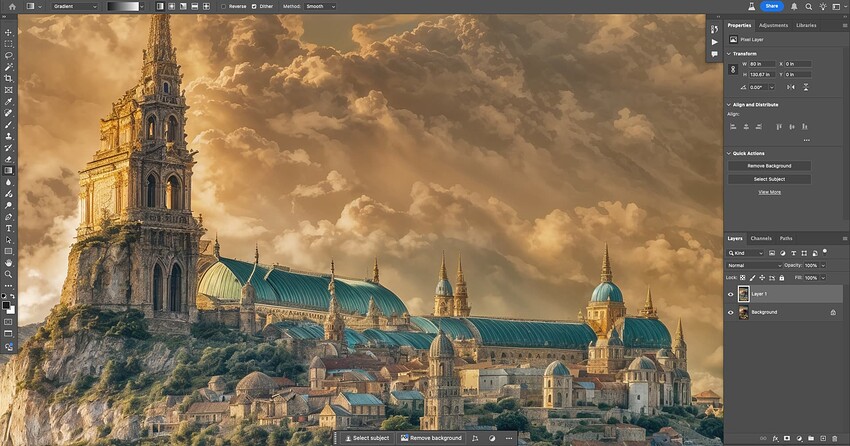Open the Gradient type dropdown
Screen dimensions: 850x446
click(75, 7)
